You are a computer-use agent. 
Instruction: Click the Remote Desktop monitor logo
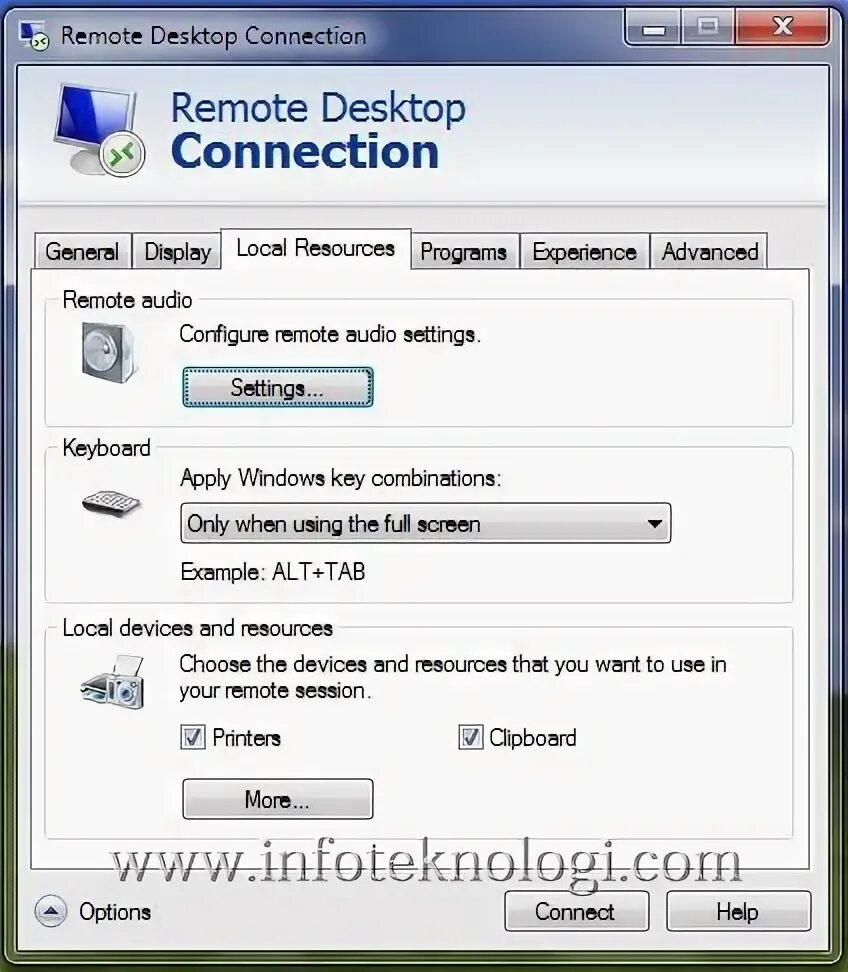[x=99, y=130]
